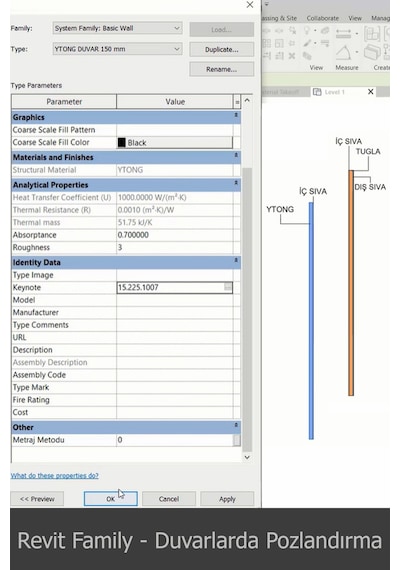Close the Type Properties dialog

pos(250,5)
